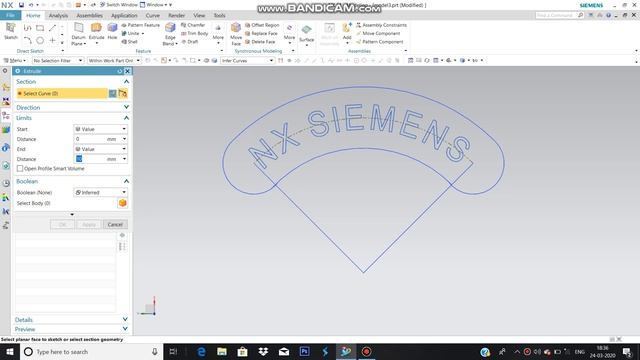Click the Save icon in title bar
The image size is (640, 360).
pyautogui.click(x=21, y=5)
